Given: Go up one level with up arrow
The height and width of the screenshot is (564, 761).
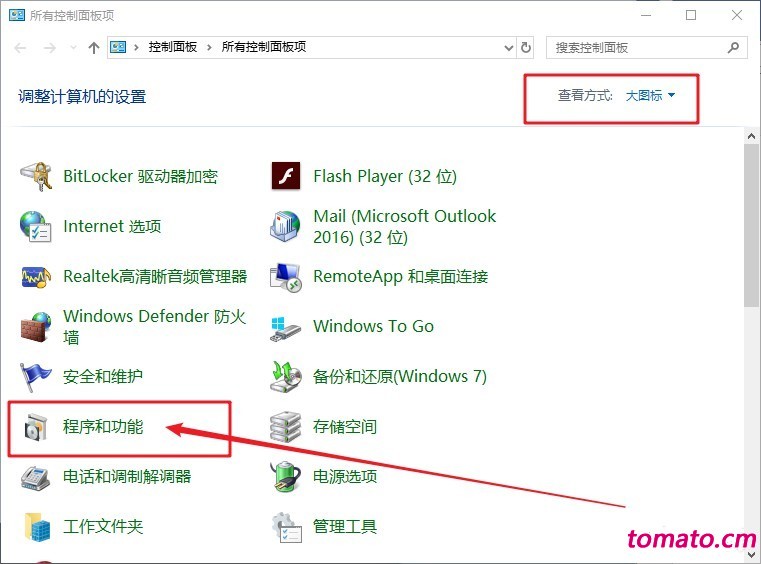Looking at the screenshot, I should [x=94, y=48].
